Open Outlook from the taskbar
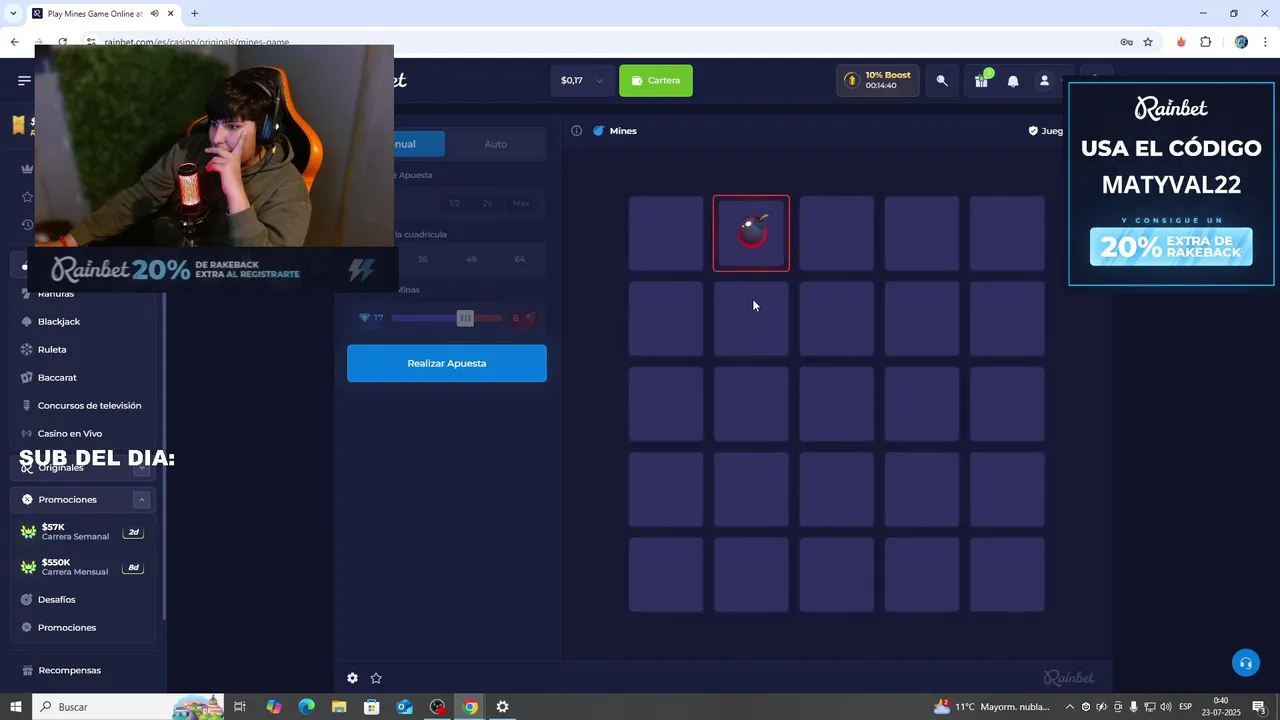1280x720 pixels. tap(404, 707)
